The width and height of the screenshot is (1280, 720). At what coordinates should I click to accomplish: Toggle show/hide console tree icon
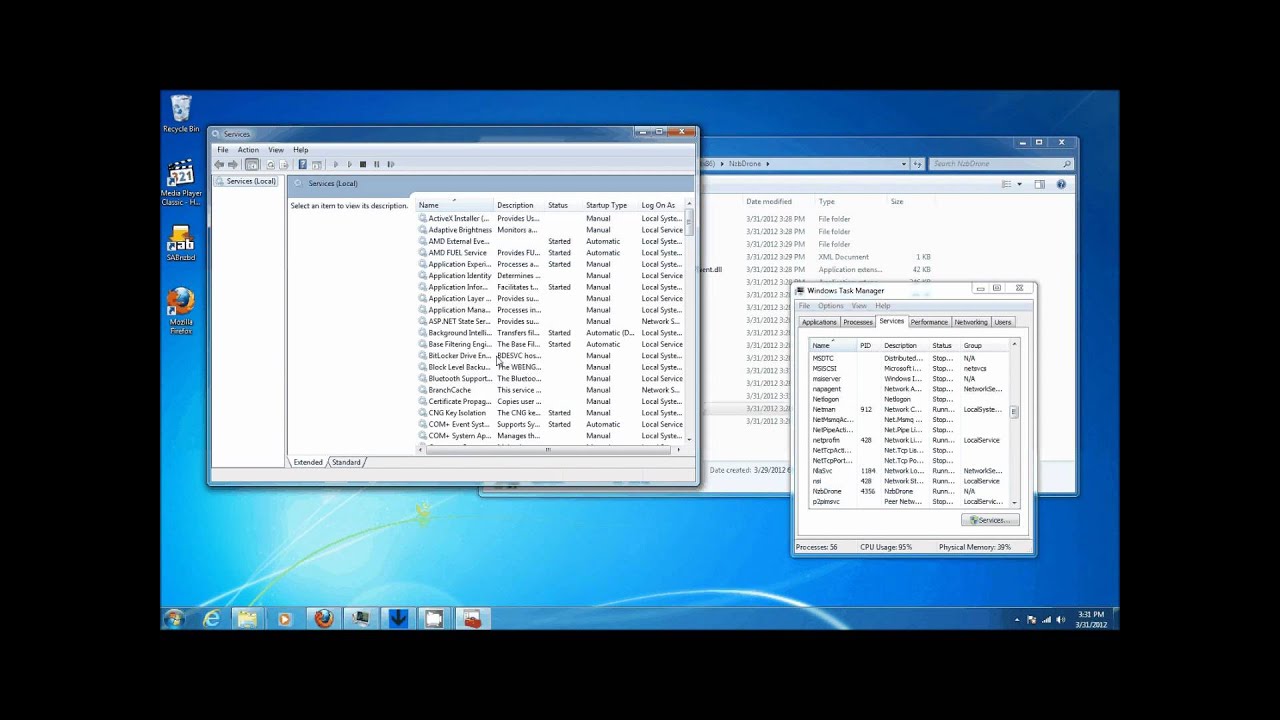[251, 164]
